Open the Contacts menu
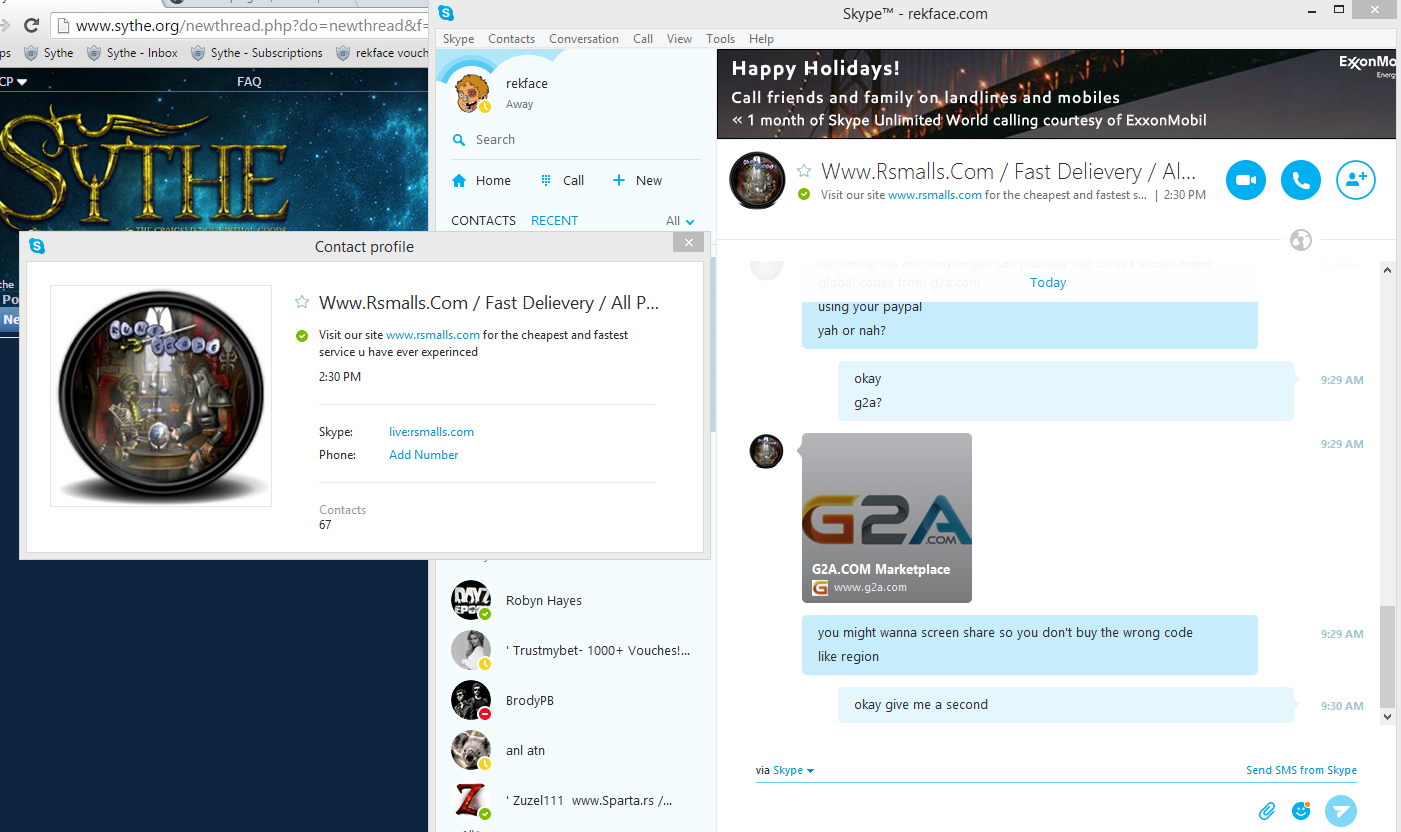 point(512,39)
